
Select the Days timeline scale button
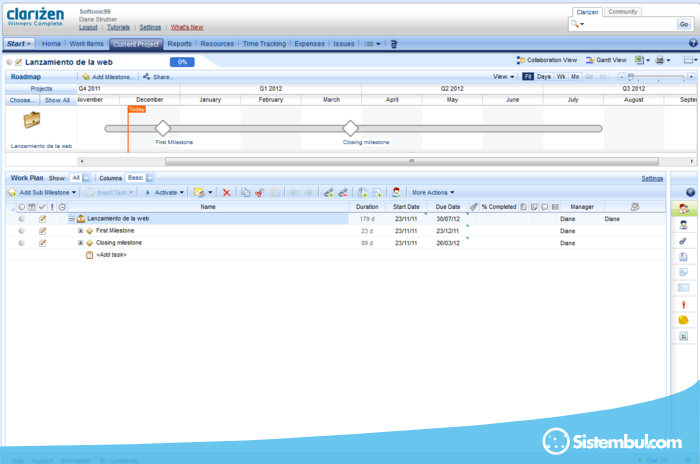[x=543, y=76]
